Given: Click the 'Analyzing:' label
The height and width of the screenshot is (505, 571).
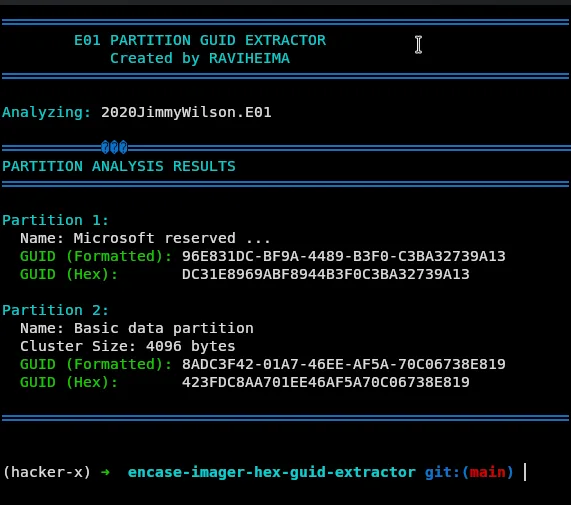Looking at the screenshot, I should tap(46, 113).
